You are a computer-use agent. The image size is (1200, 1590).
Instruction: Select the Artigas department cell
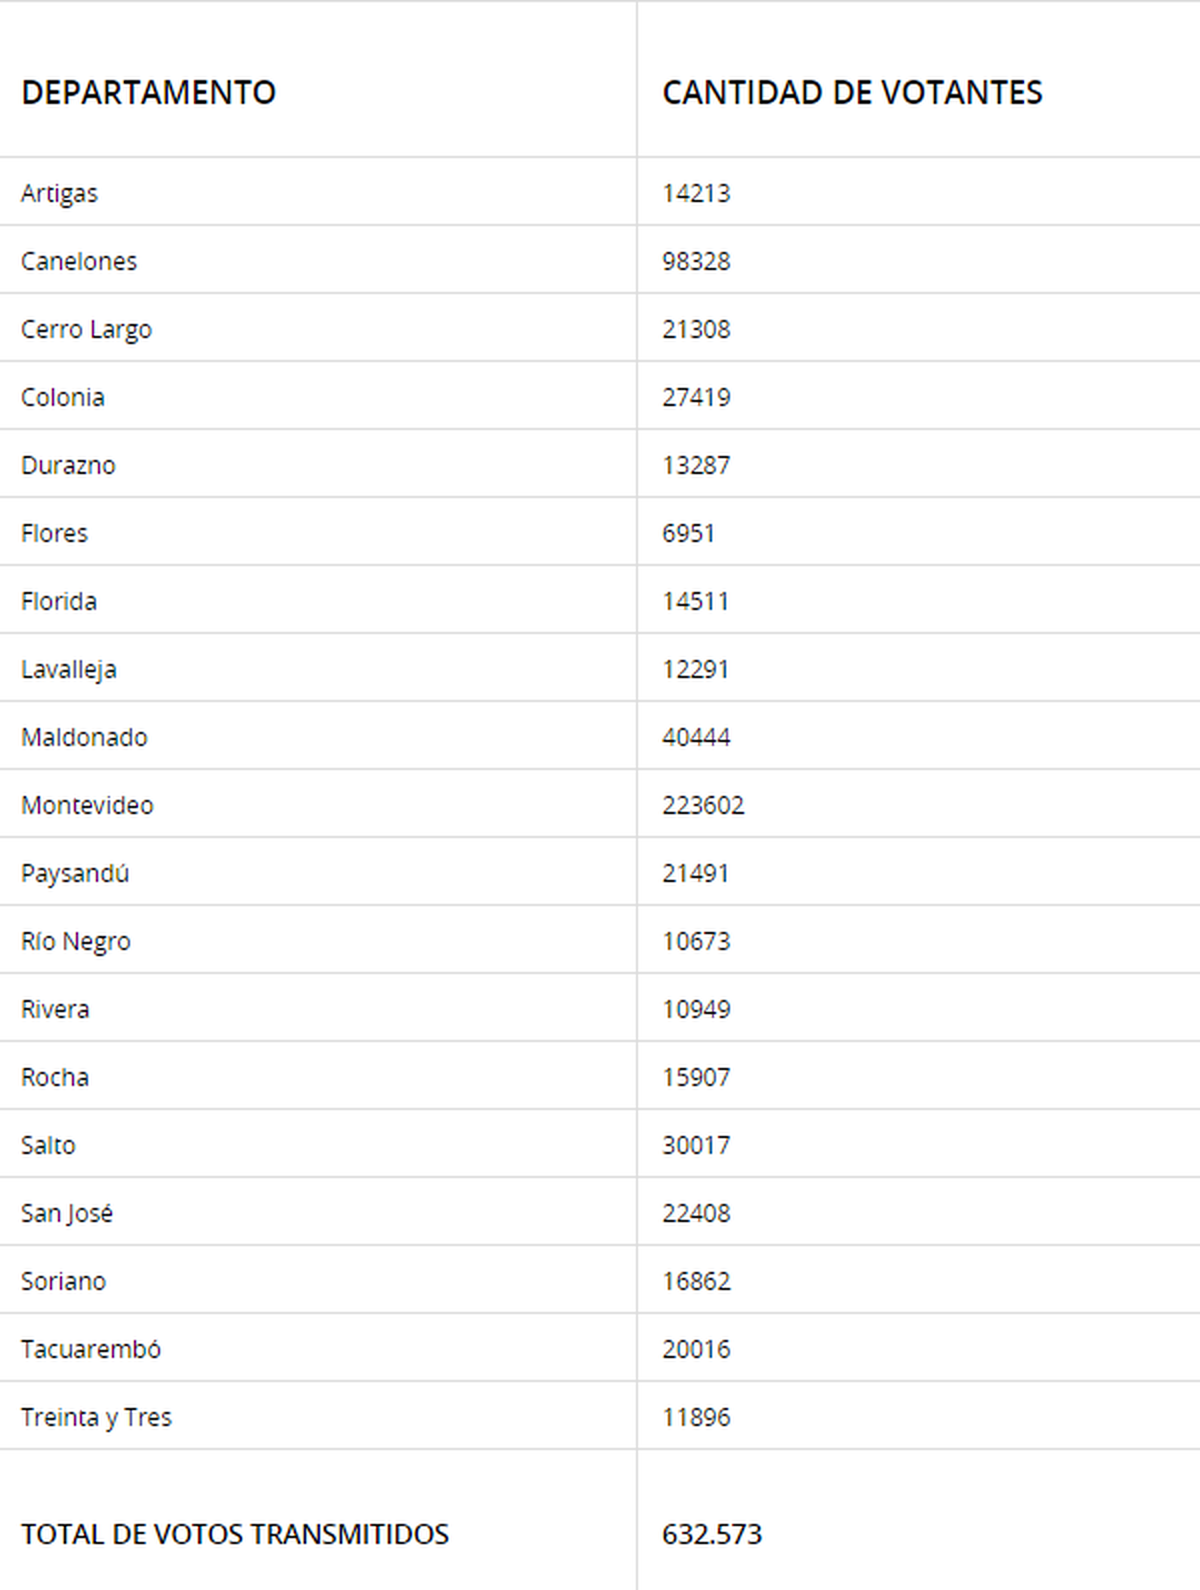click(x=59, y=193)
